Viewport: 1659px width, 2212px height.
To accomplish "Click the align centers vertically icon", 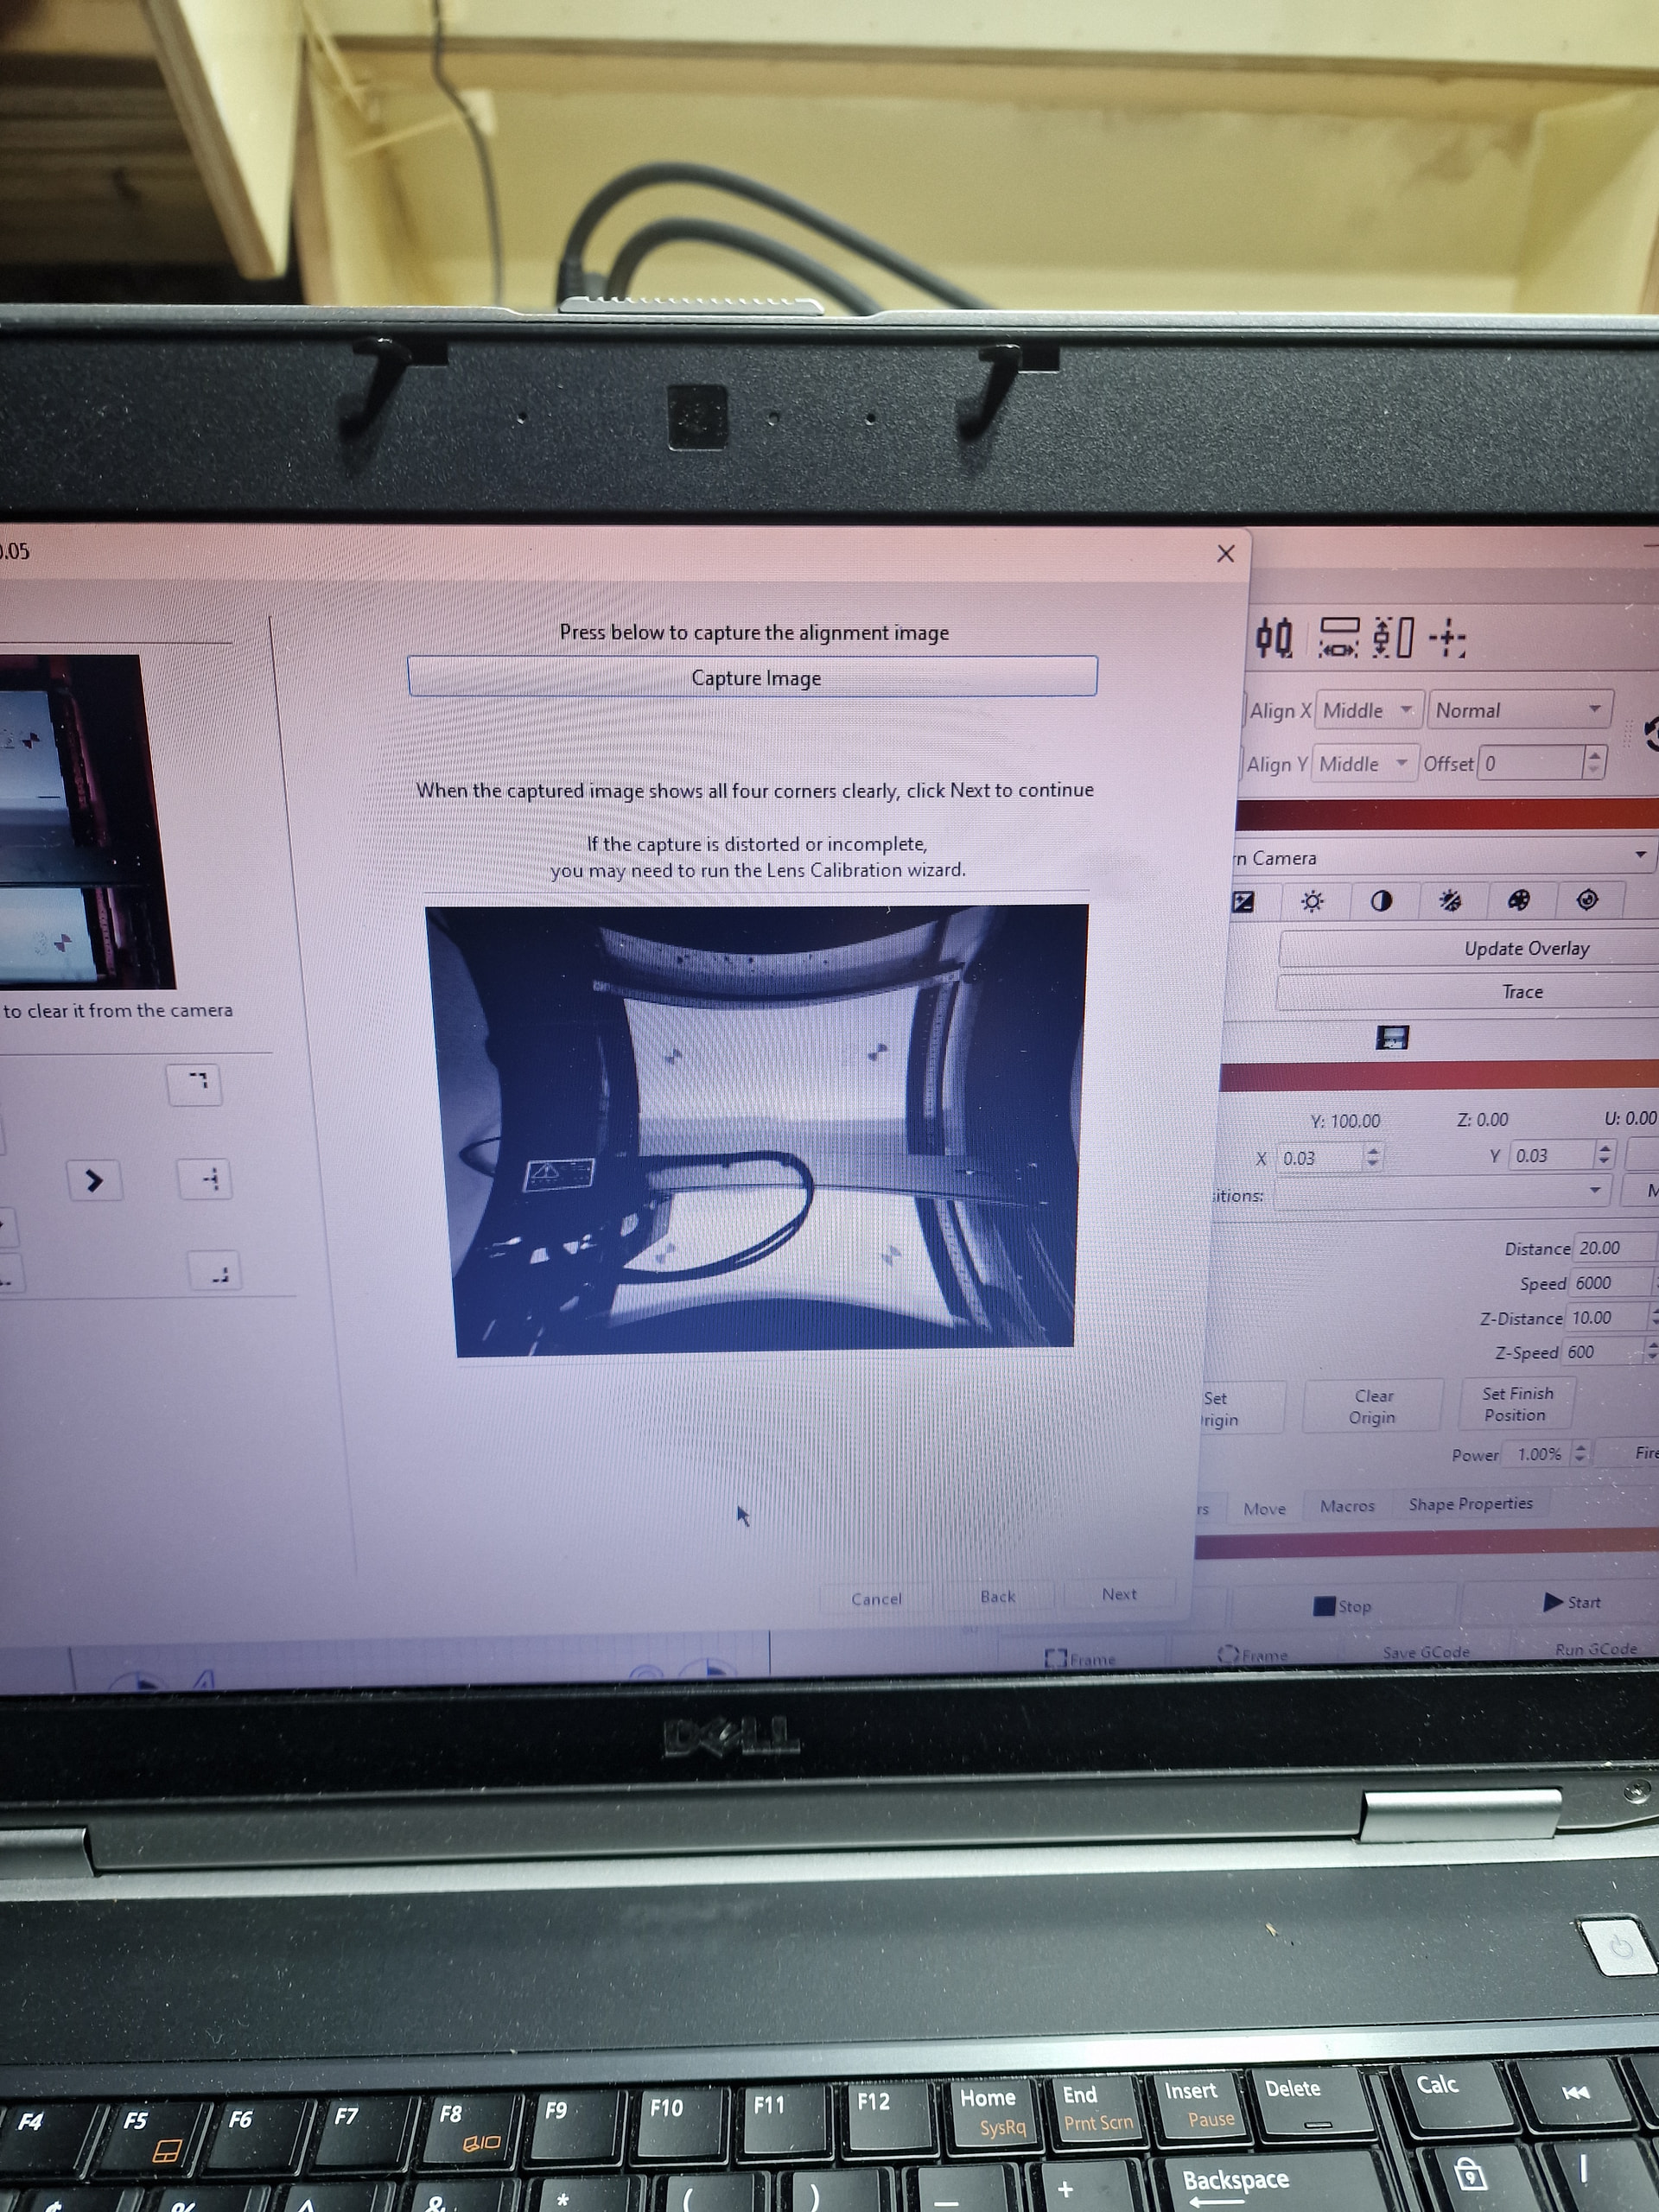I will click(1274, 637).
